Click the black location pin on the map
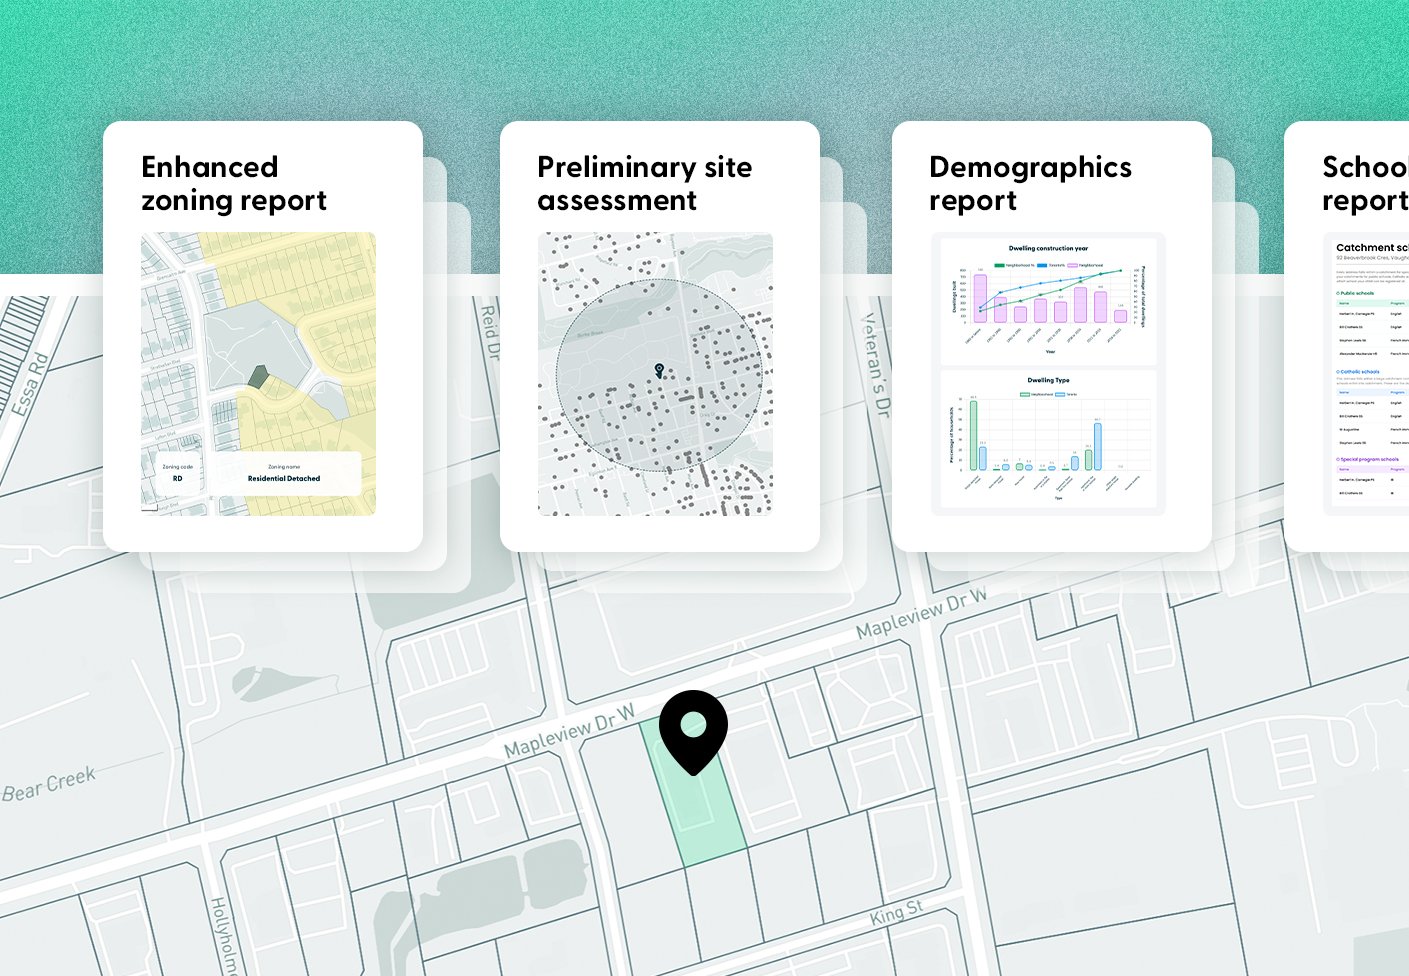This screenshot has height=976, width=1409. click(x=693, y=731)
